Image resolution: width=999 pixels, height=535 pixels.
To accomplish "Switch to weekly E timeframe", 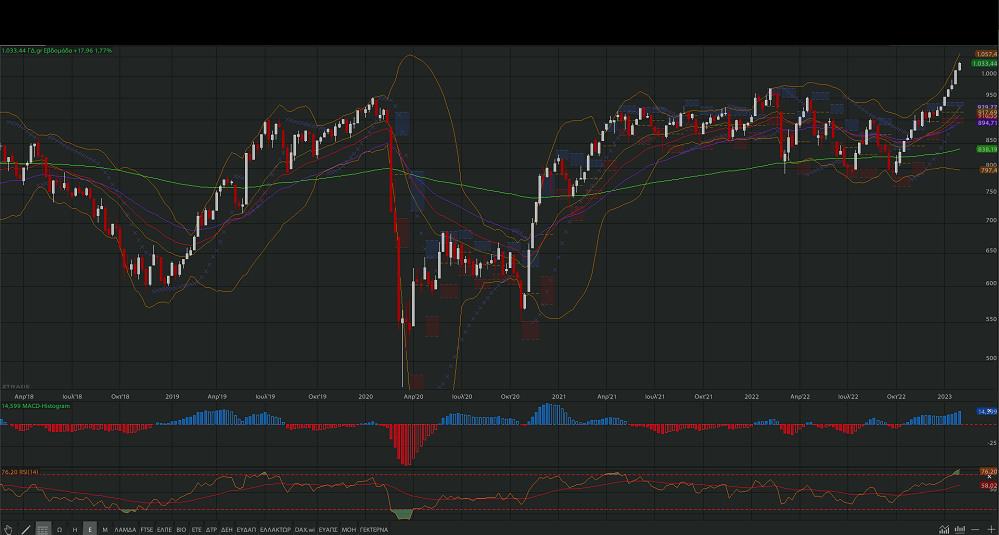I will click(x=90, y=529).
